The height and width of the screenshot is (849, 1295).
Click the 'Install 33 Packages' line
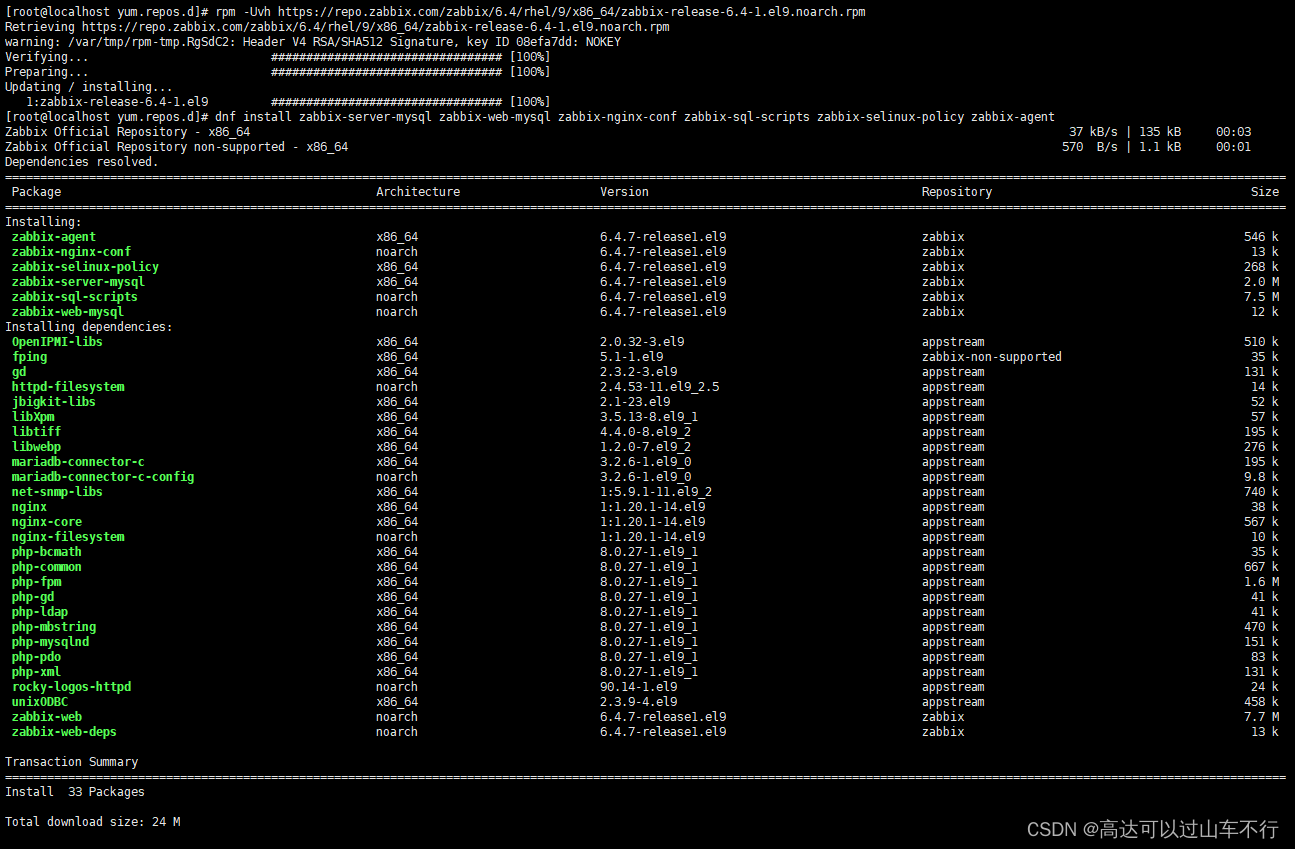coord(75,792)
